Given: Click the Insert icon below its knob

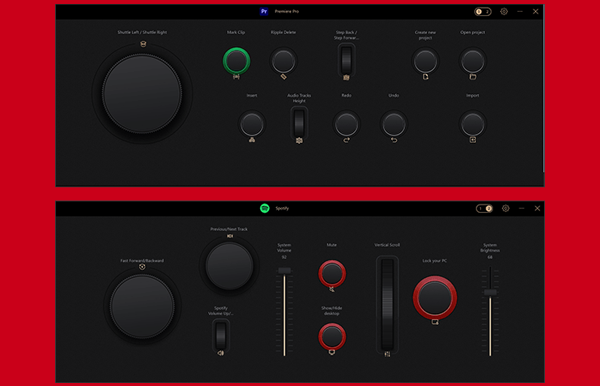Looking at the screenshot, I should click(252, 140).
